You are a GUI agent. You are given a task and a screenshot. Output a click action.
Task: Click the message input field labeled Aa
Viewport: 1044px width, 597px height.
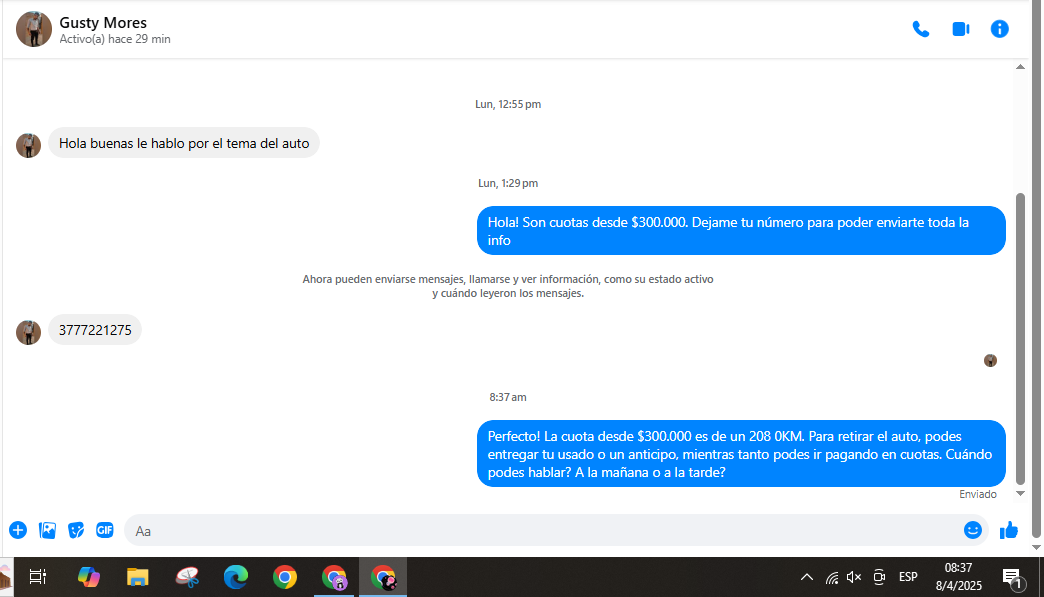click(540, 530)
